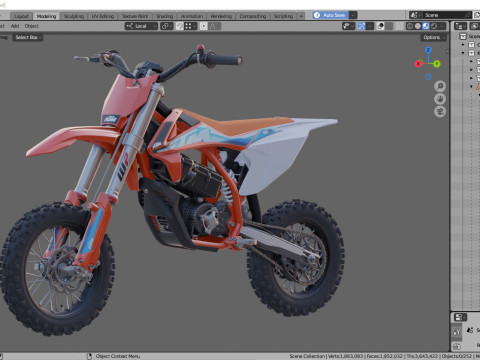Image resolution: width=480 pixels, height=360 pixels.
Task: Open the Rendering workspace tab
Action: click(x=221, y=16)
